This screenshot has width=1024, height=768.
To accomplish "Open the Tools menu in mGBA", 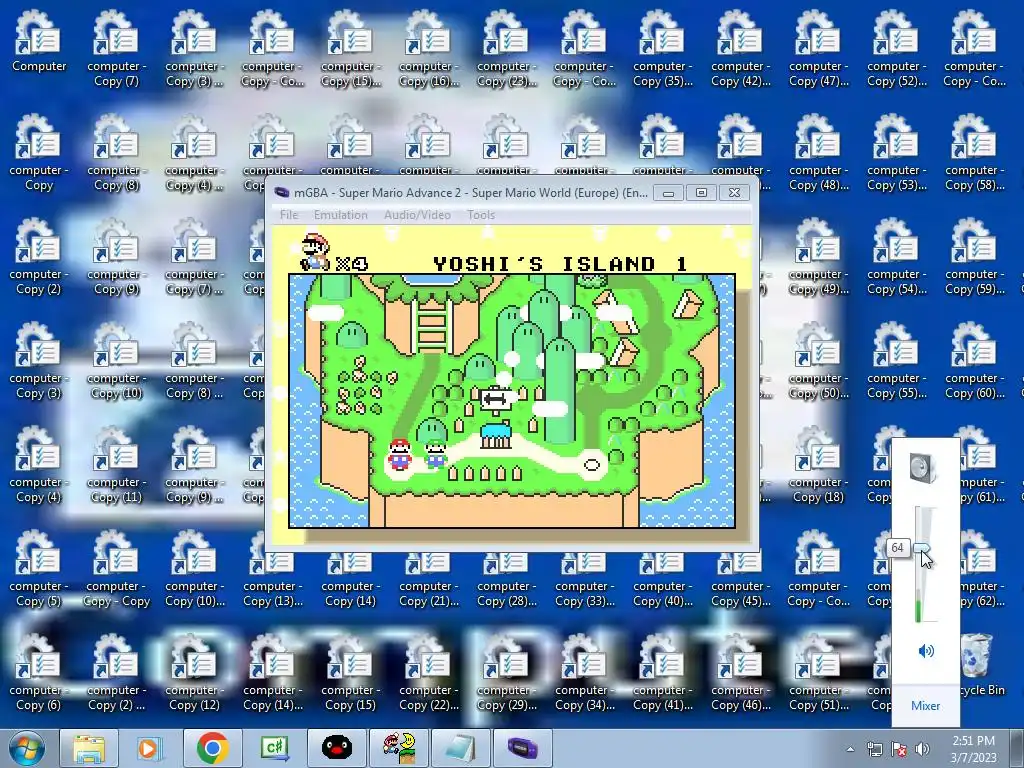I will [481, 215].
